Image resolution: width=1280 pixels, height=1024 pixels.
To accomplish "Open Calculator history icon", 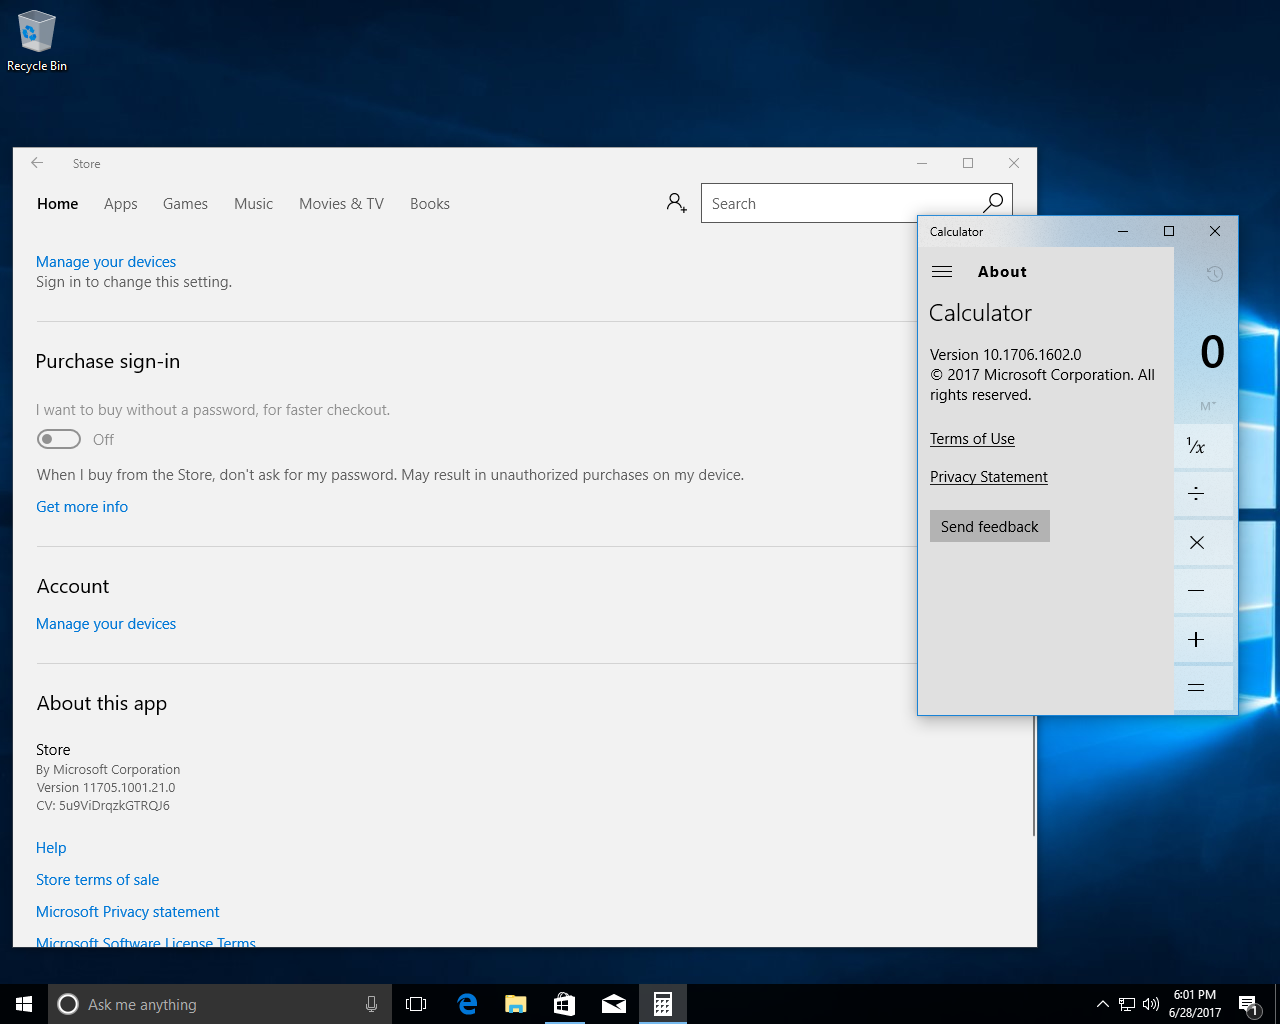I will click(x=1215, y=274).
